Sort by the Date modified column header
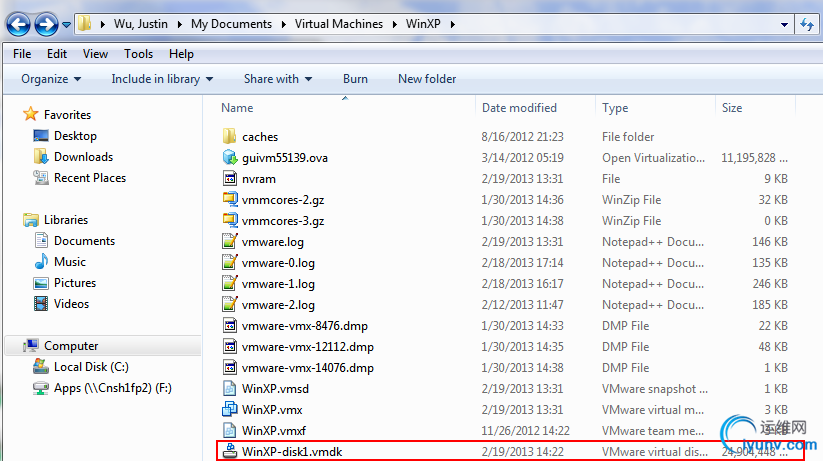The width and height of the screenshot is (823, 461). (x=519, y=108)
